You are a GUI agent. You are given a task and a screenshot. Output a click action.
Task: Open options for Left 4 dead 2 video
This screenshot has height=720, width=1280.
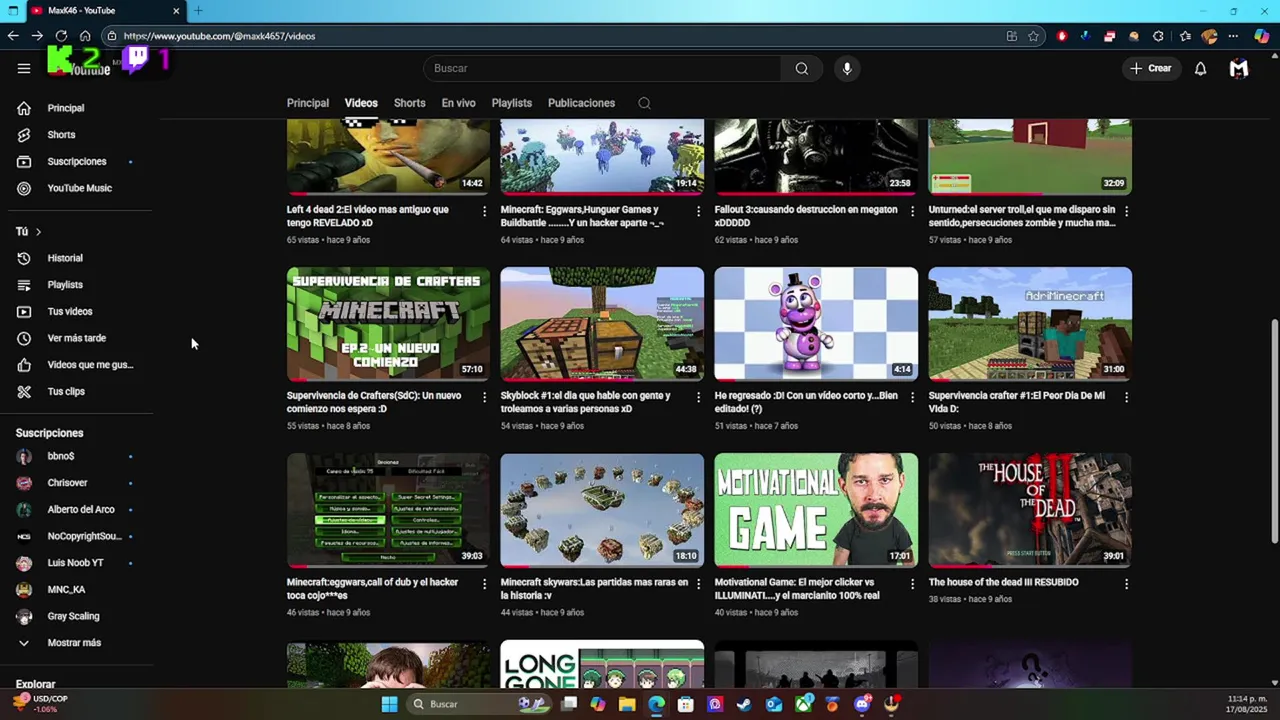coord(484,211)
